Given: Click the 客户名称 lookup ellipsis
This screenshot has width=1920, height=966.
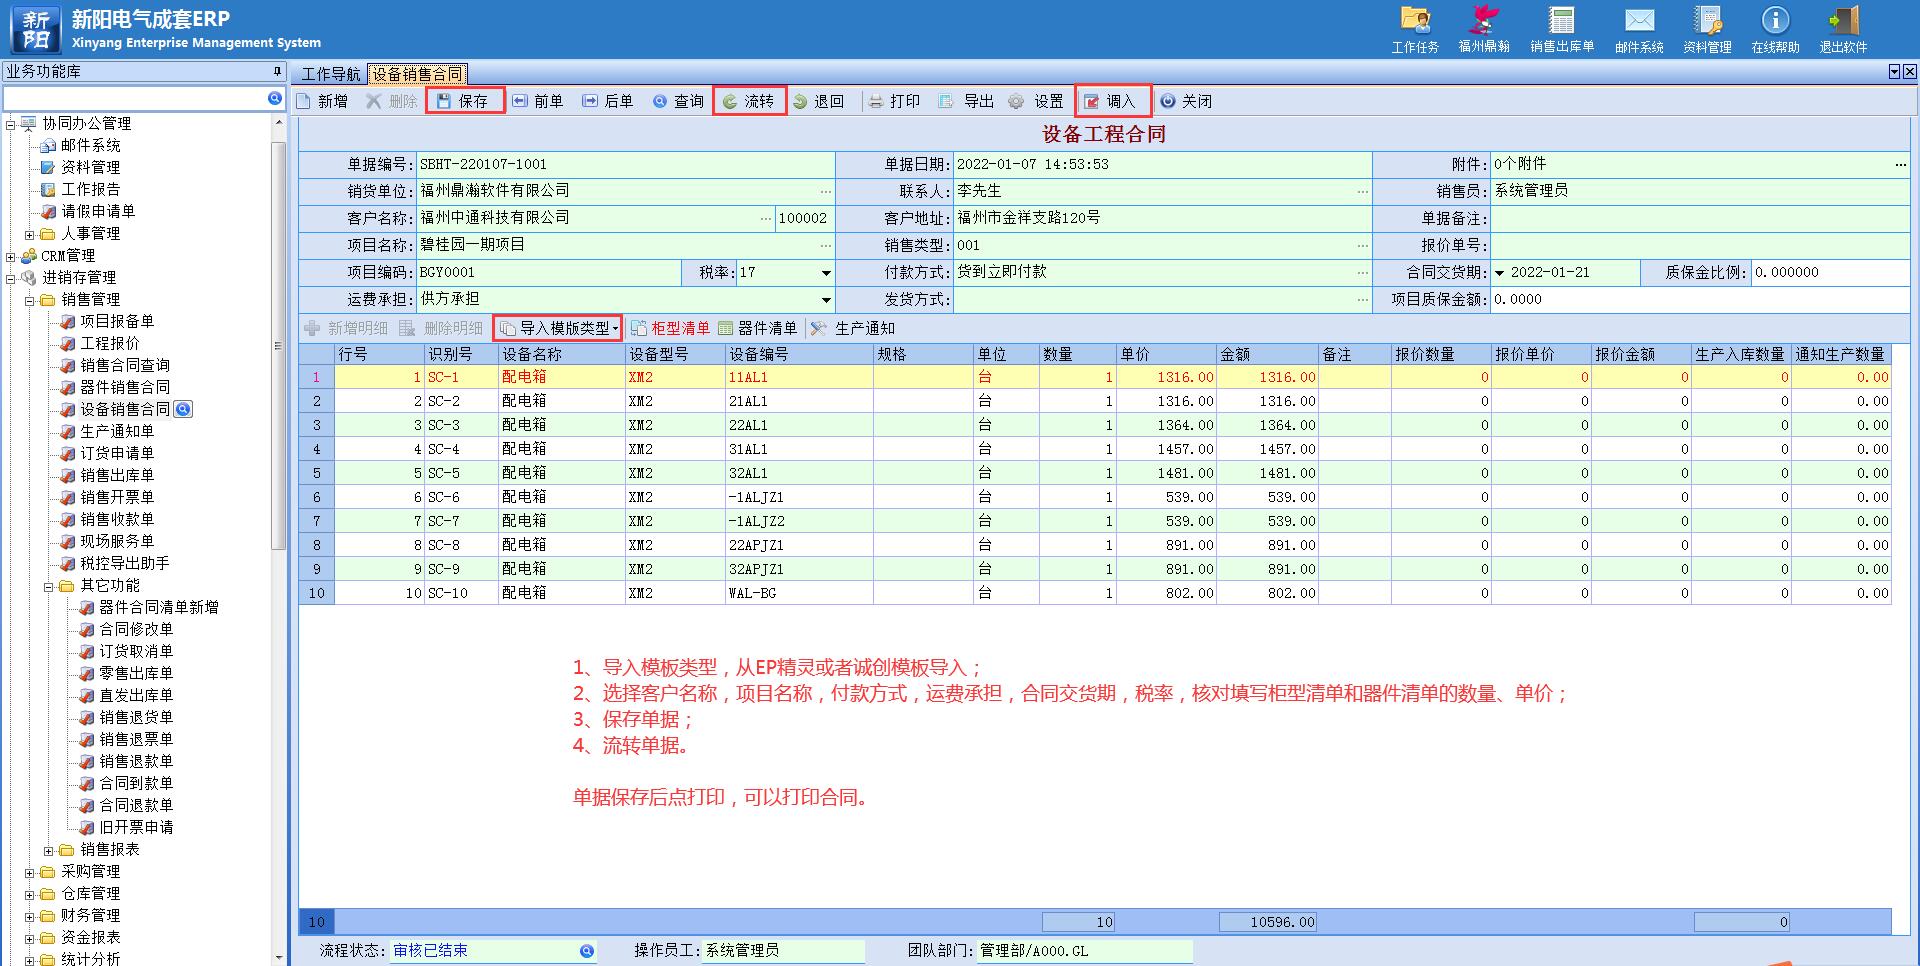Looking at the screenshot, I should (766, 218).
